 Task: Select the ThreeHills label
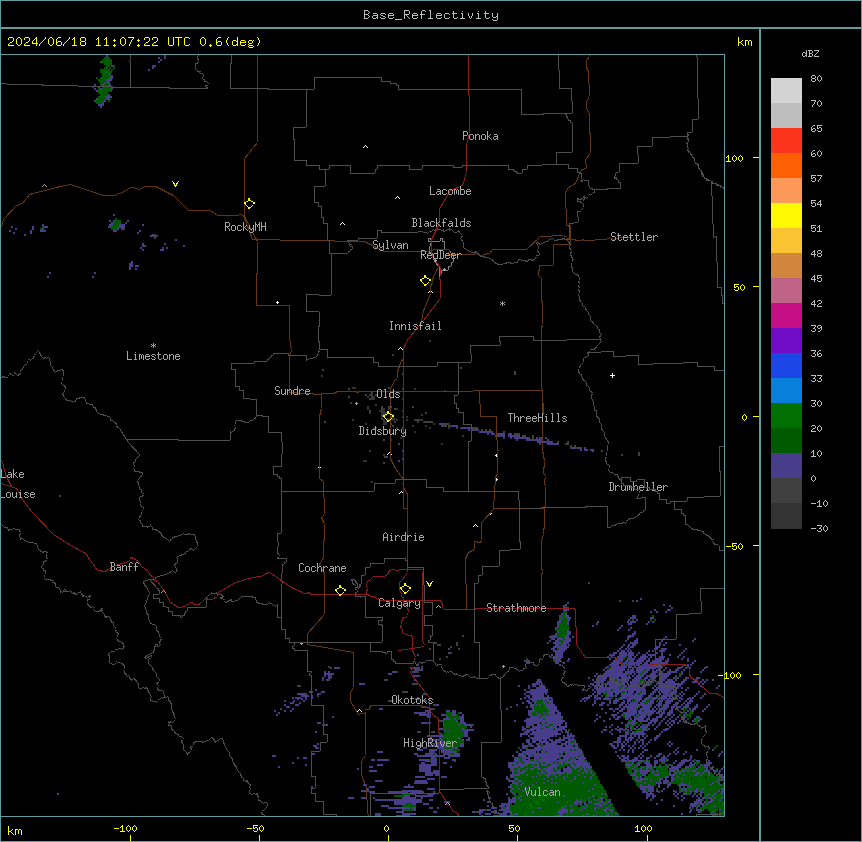point(537,418)
